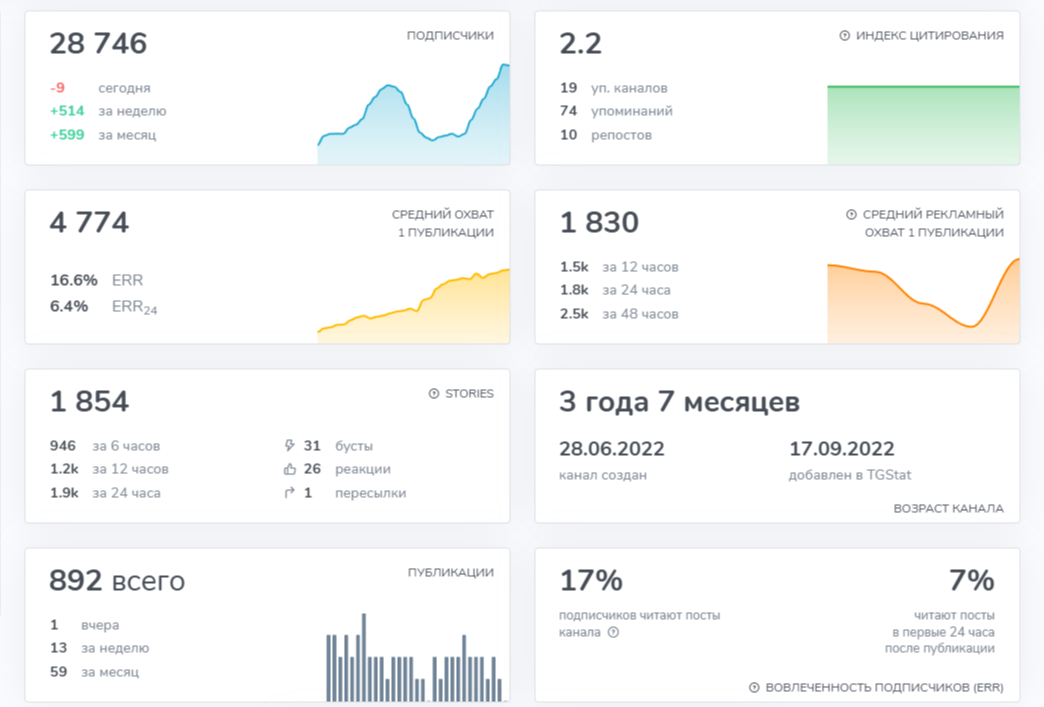The width and height of the screenshot is (1044, 707).
Task: Click the lightning icon for бусты
Action: 290,446
